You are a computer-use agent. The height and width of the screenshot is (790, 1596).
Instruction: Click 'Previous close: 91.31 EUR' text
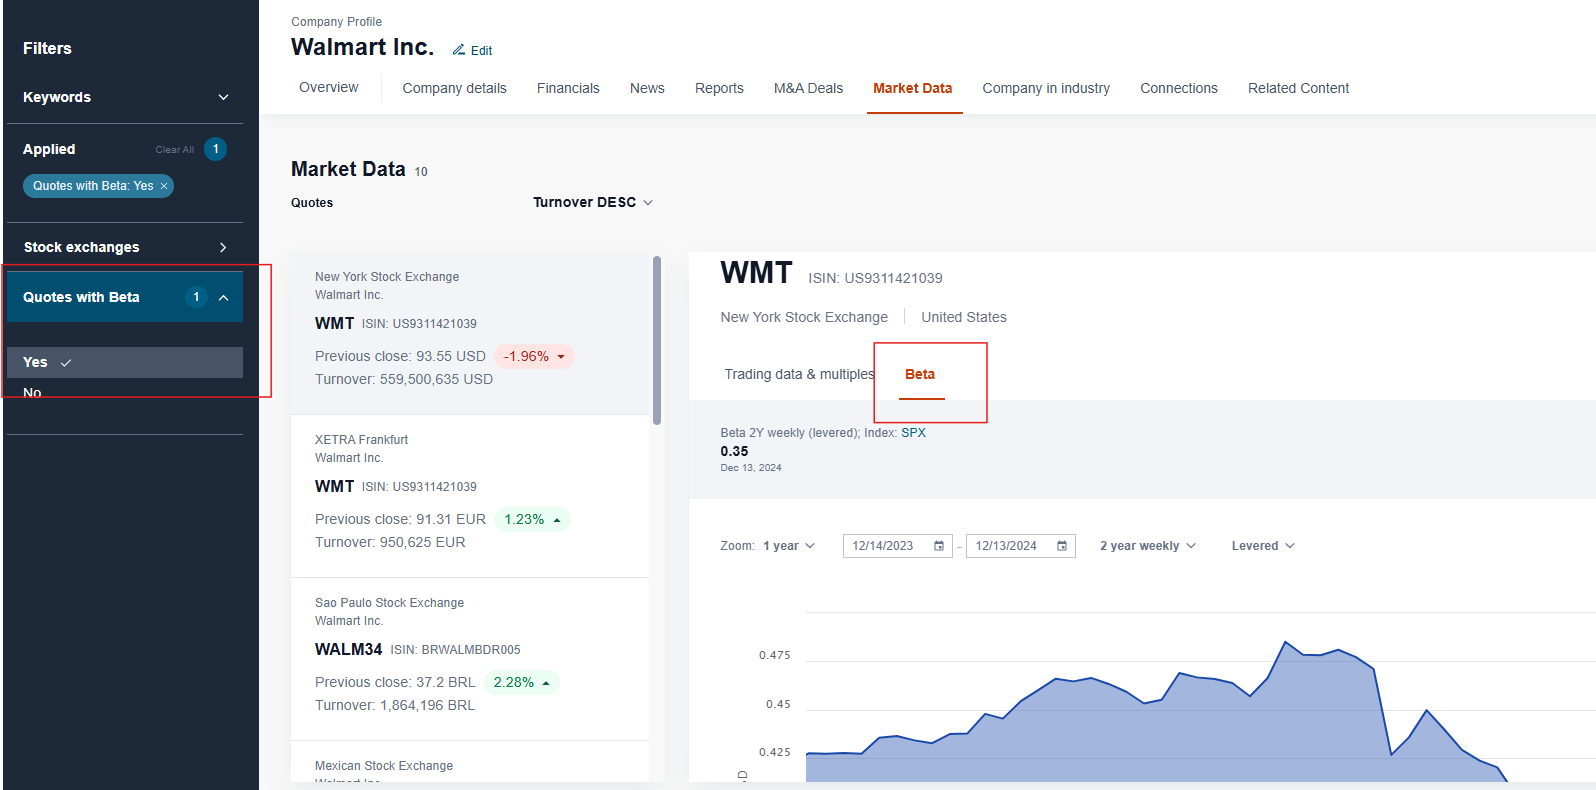[x=400, y=519]
